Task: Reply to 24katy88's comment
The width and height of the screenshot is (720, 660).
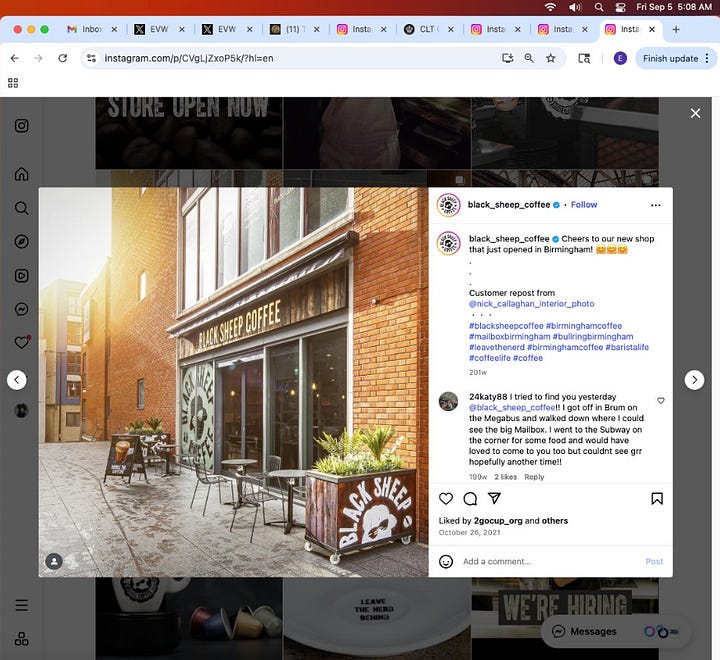Action: tap(534, 477)
